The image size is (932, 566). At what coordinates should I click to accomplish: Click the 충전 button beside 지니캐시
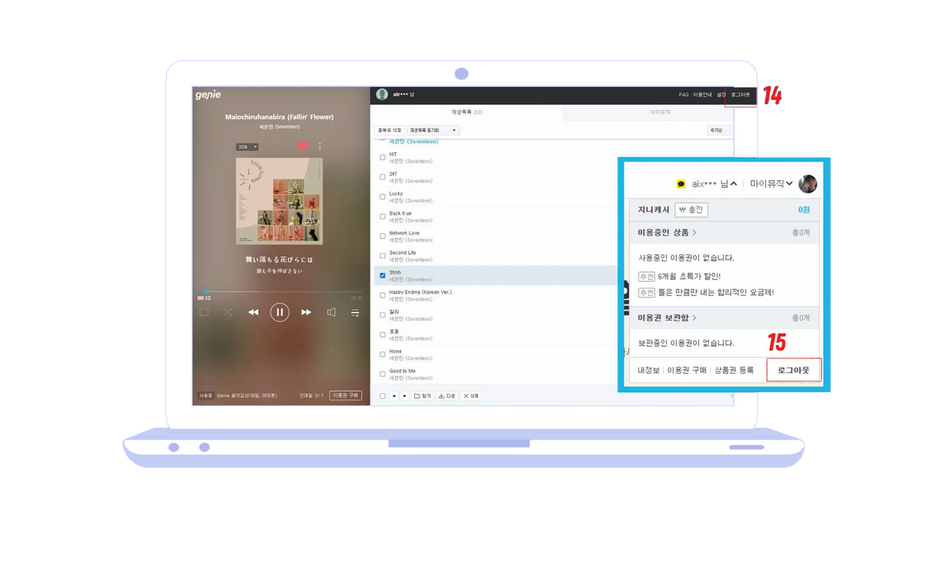(x=691, y=210)
